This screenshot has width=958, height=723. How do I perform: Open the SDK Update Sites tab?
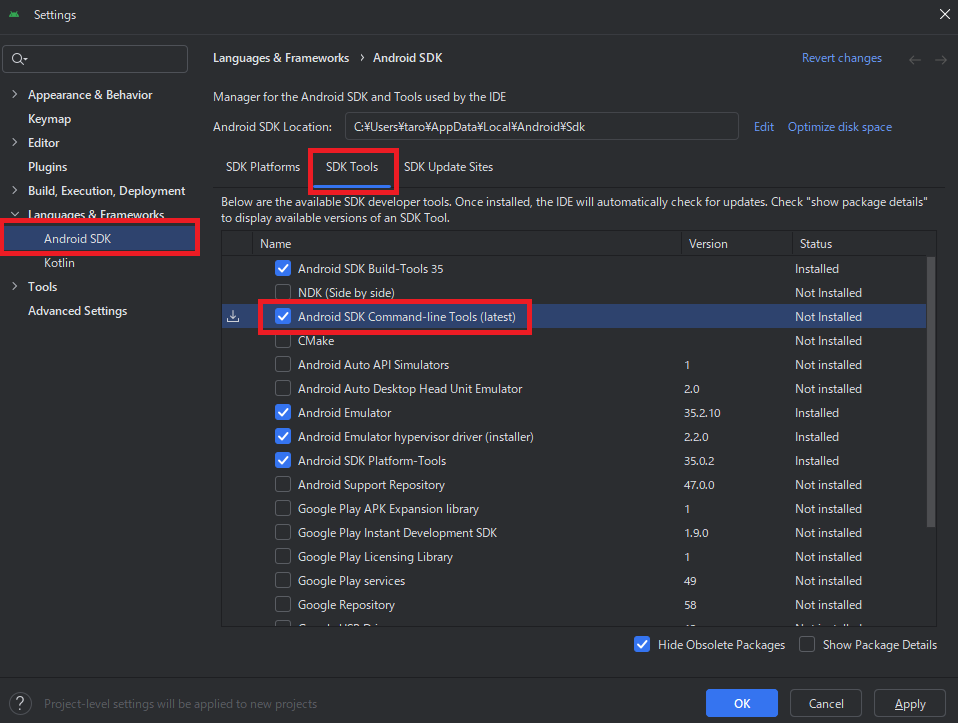point(448,167)
